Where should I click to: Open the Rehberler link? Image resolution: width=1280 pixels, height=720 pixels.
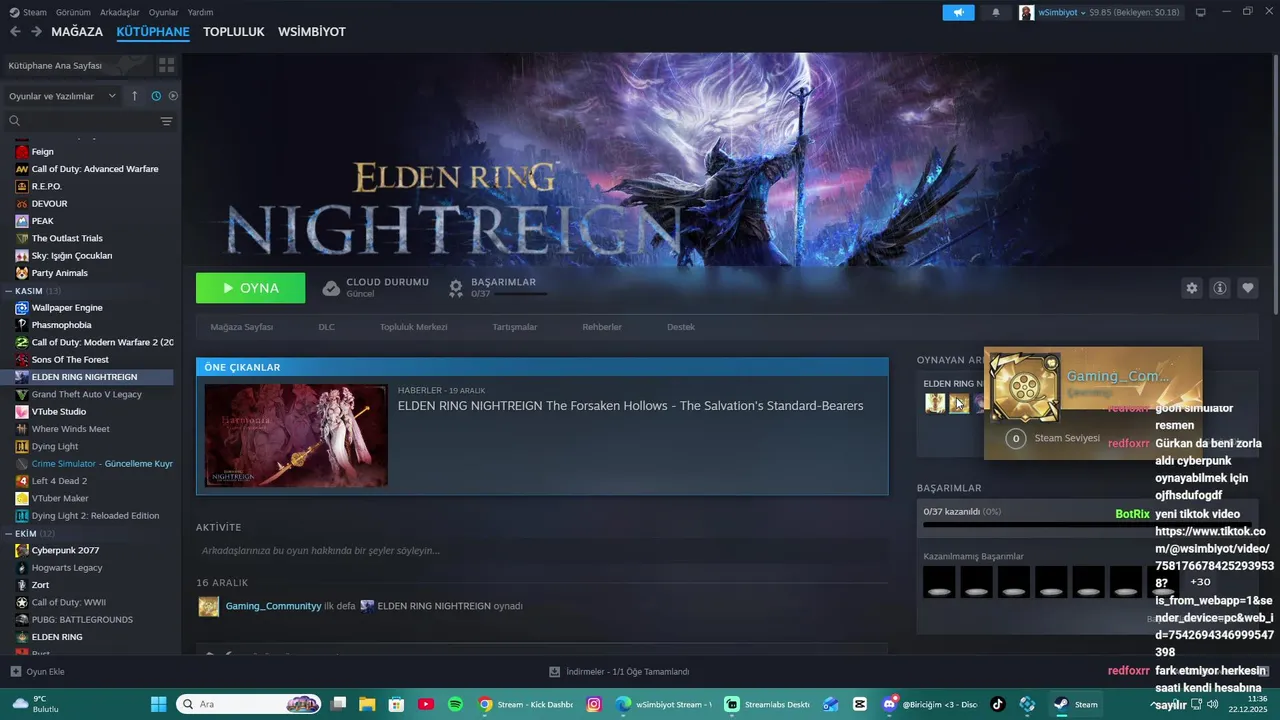tap(602, 327)
